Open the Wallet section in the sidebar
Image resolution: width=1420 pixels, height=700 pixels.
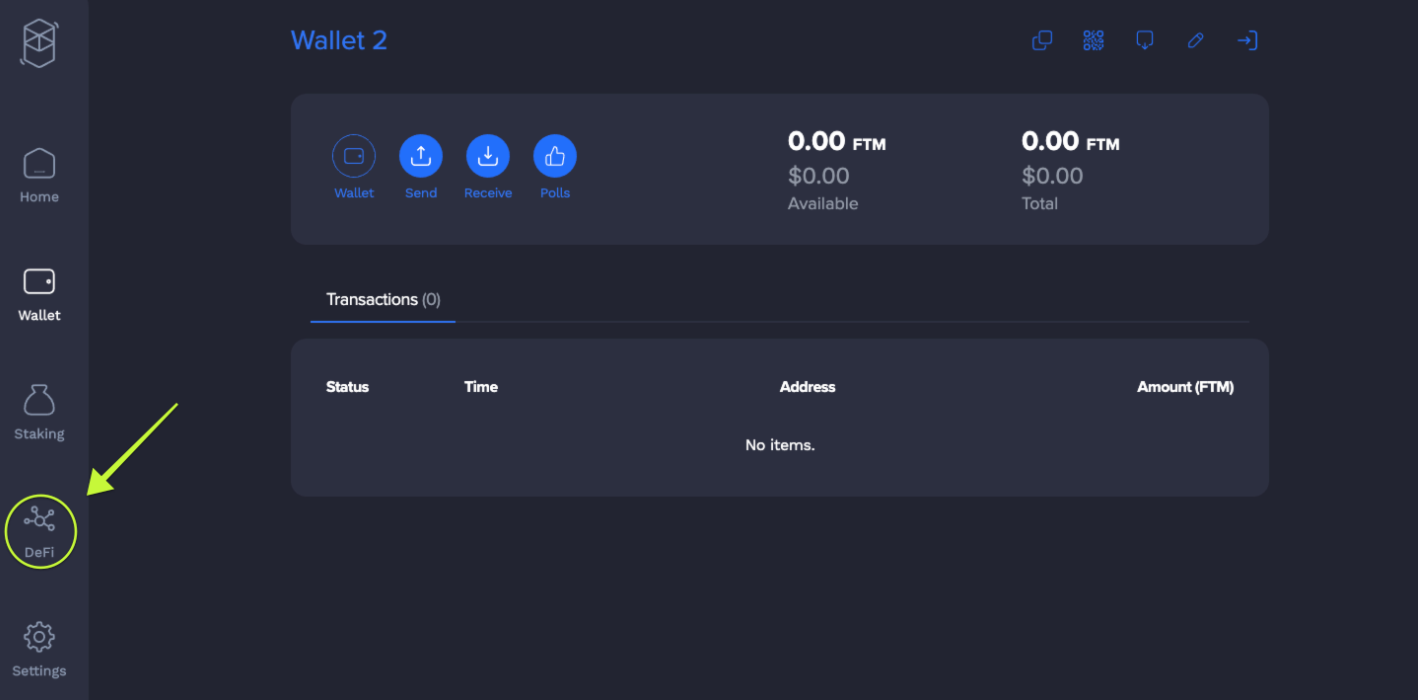coord(39,293)
